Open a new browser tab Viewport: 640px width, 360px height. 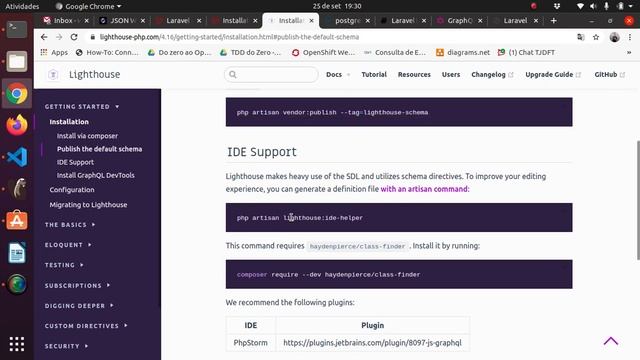[x=553, y=20]
